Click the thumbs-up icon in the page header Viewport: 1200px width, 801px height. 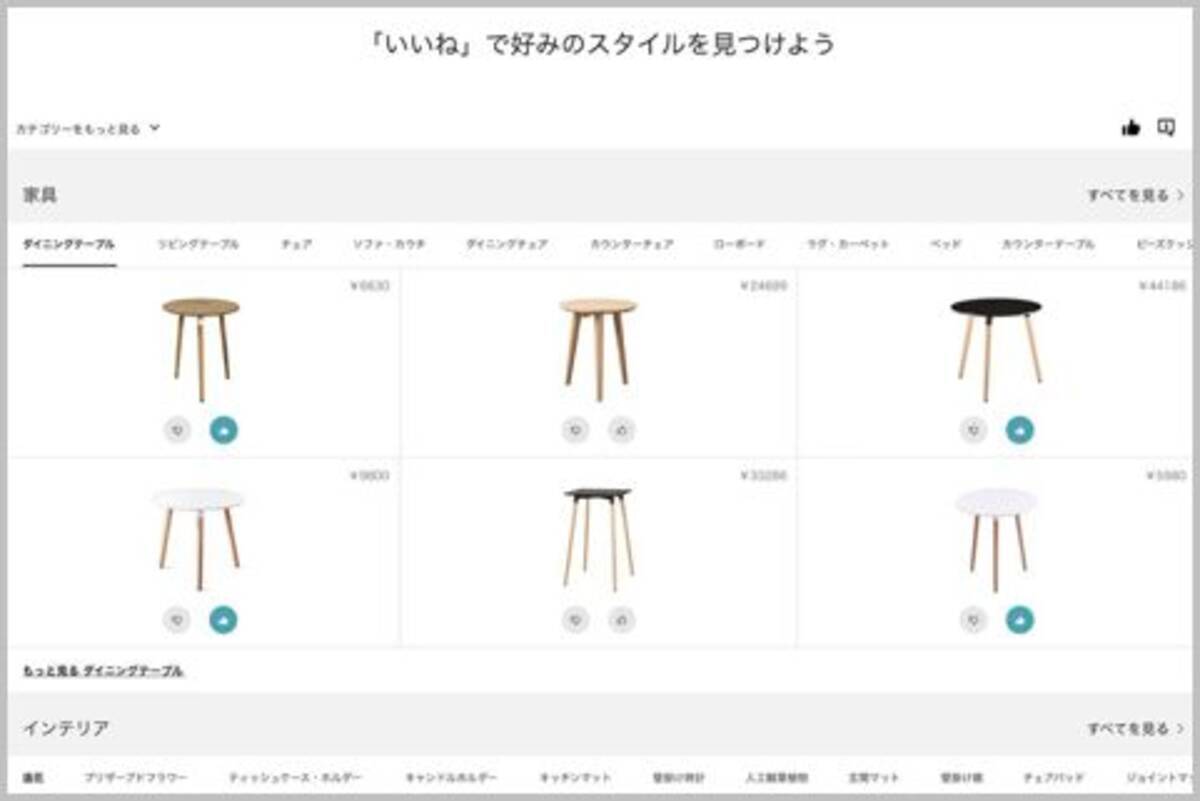point(1131,127)
